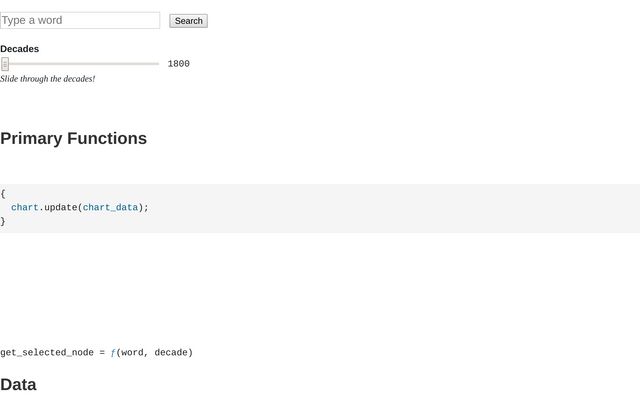Click the 'Primary Functions' heading
This screenshot has height=400, width=640.
click(x=73, y=138)
